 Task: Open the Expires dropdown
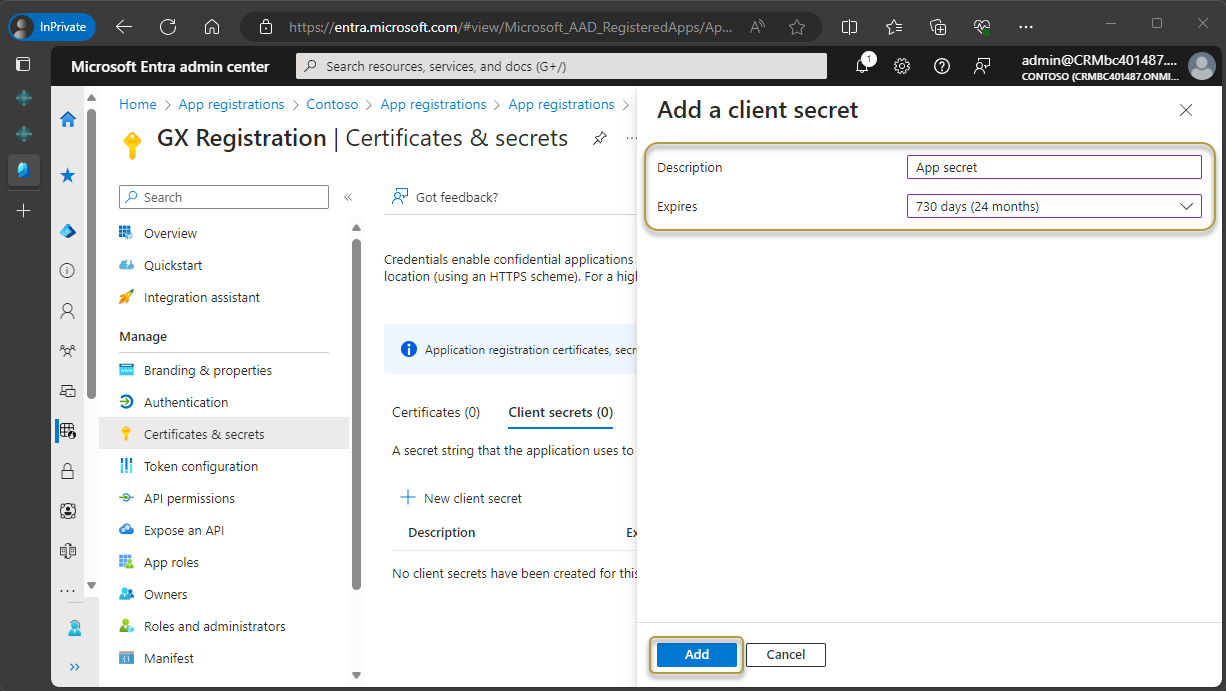click(1053, 207)
